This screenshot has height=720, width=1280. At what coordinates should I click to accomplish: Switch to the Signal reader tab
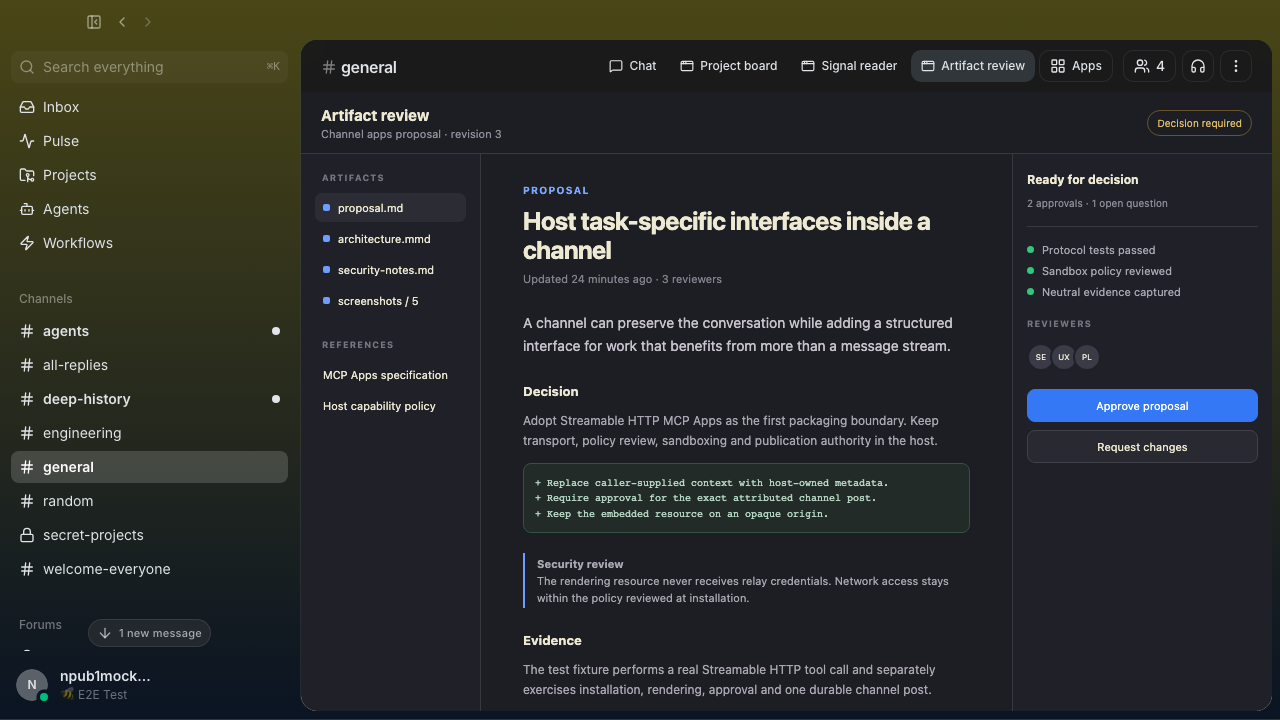(x=849, y=66)
